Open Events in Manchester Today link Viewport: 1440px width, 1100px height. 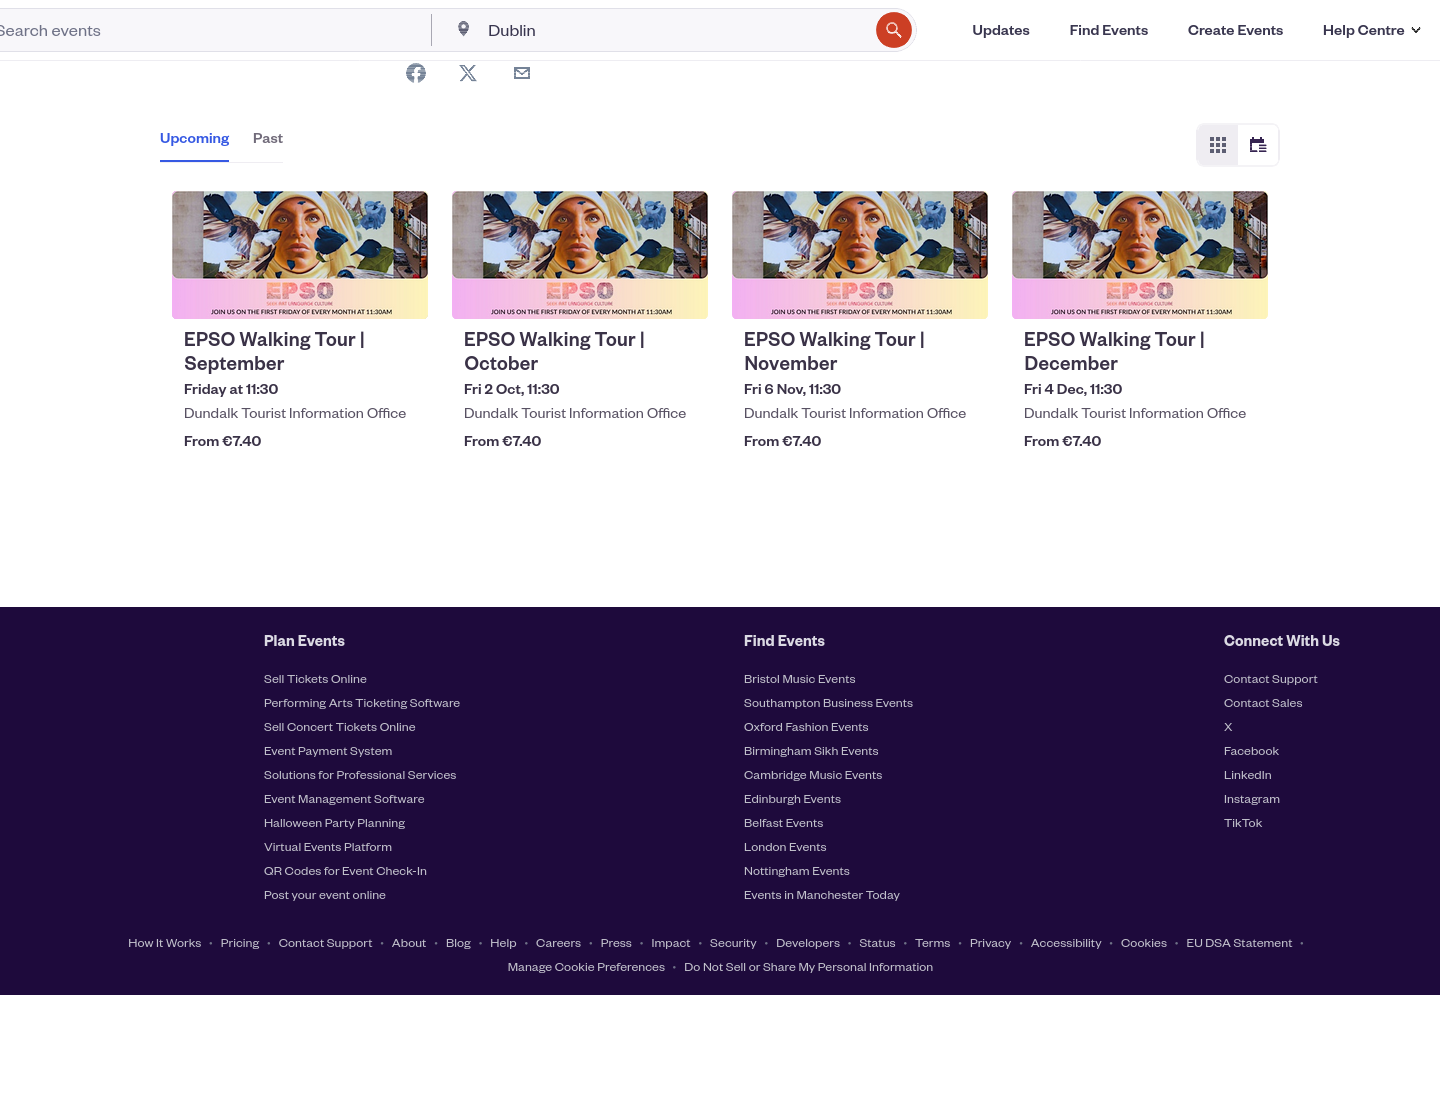tap(822, 895)
